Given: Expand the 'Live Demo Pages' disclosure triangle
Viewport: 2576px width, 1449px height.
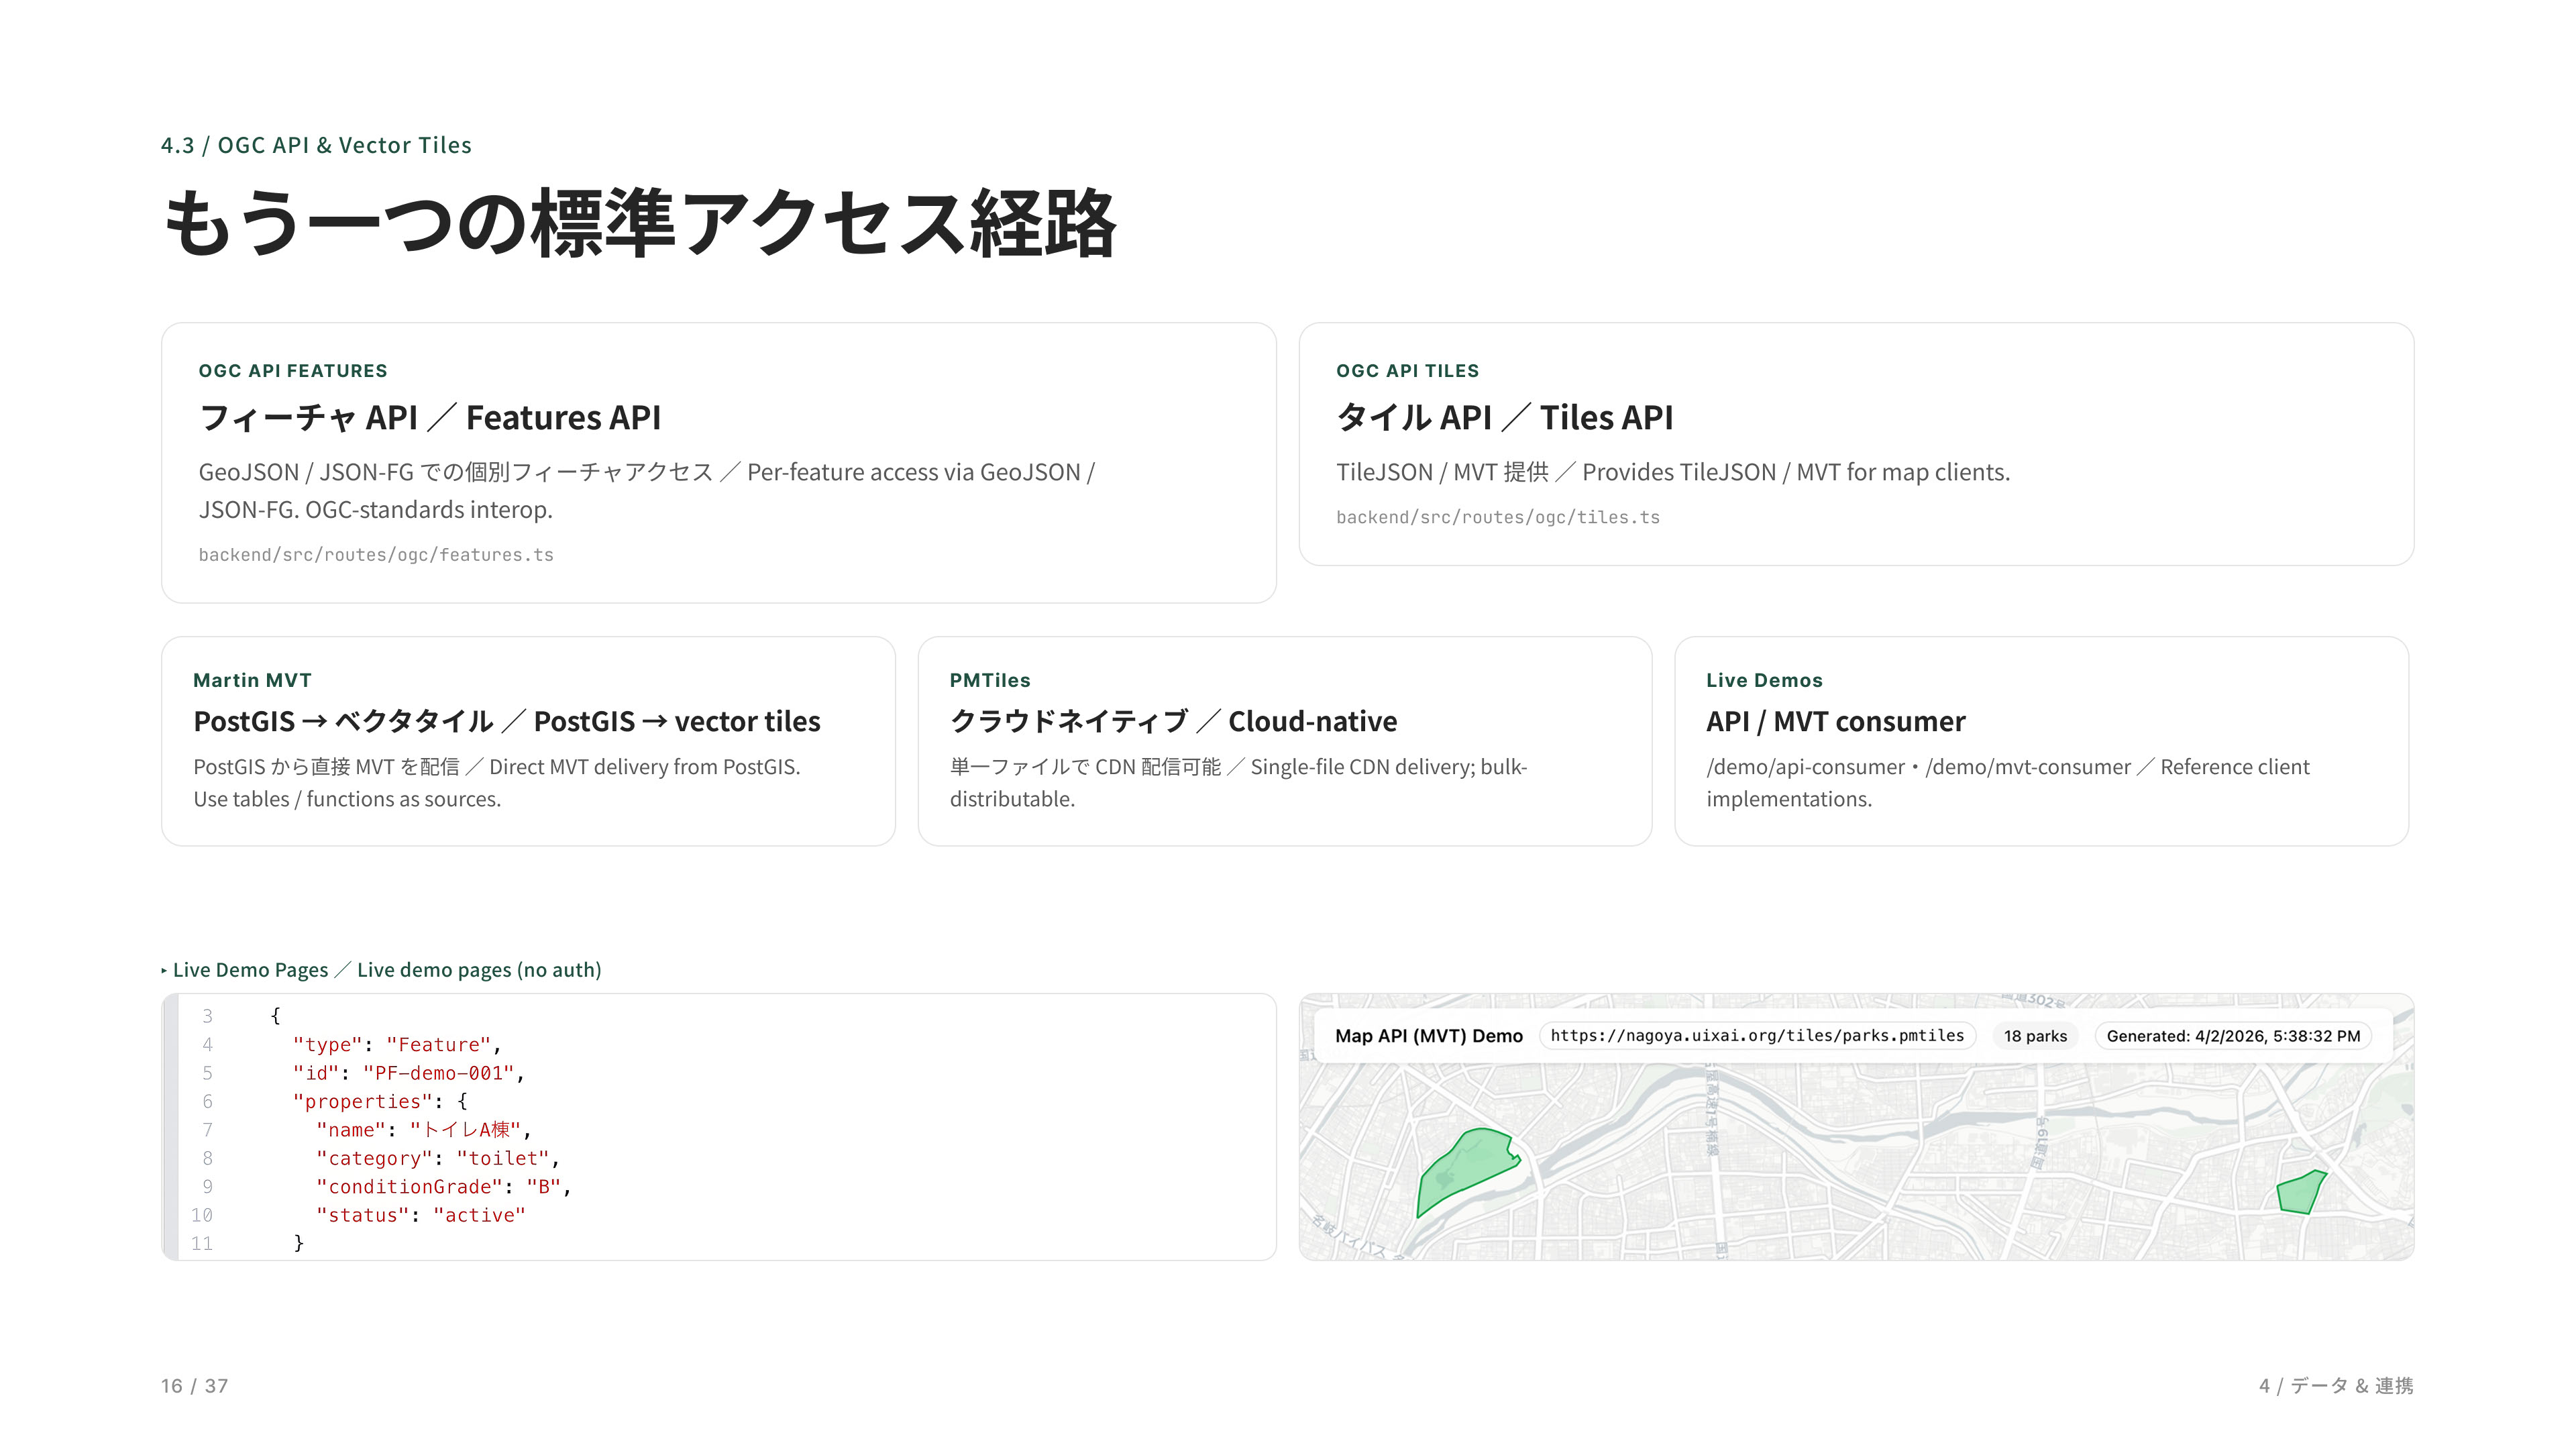Looking at the screenshot, I should coord(164,970).
